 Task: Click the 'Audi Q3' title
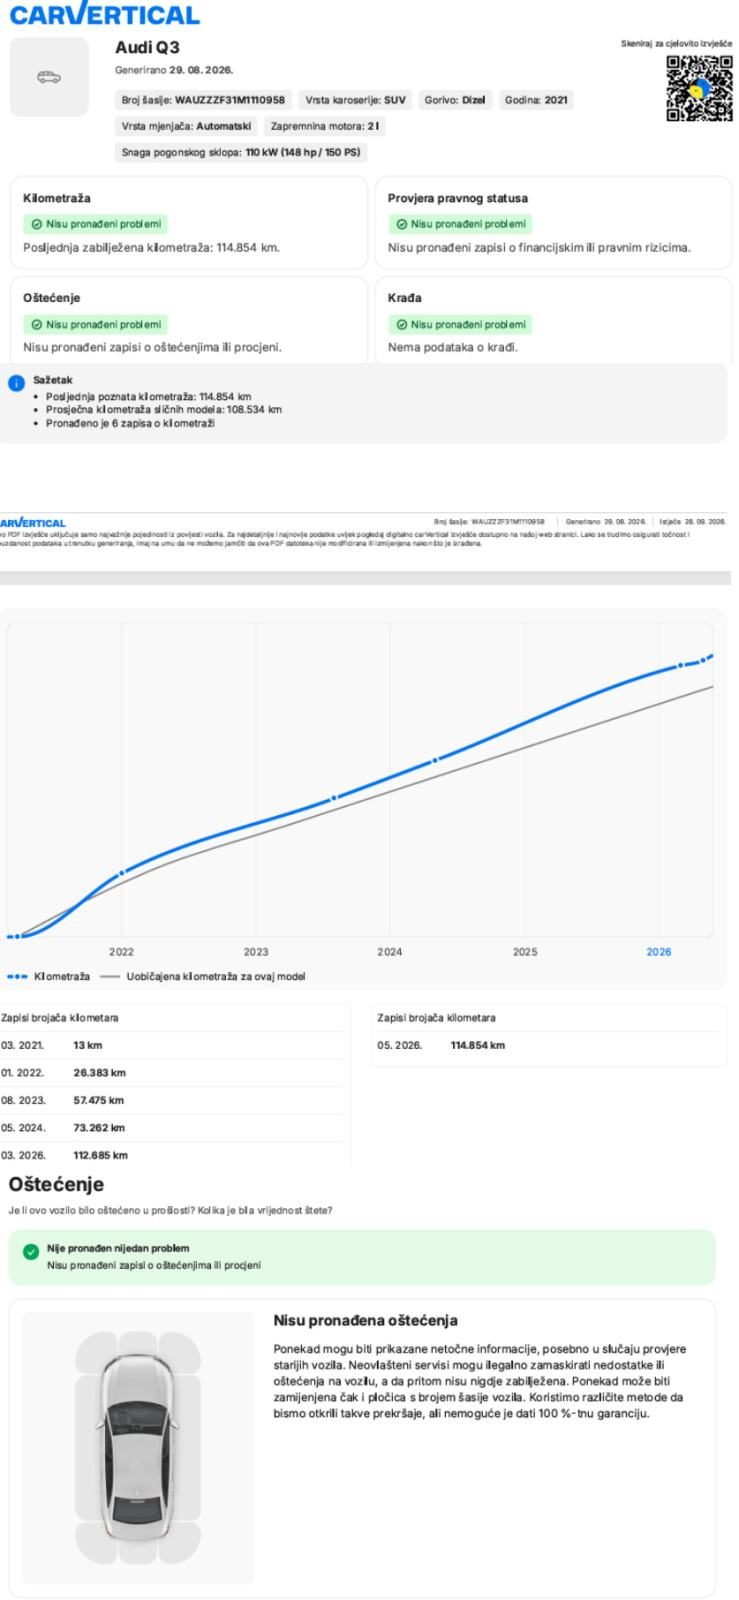147,47
